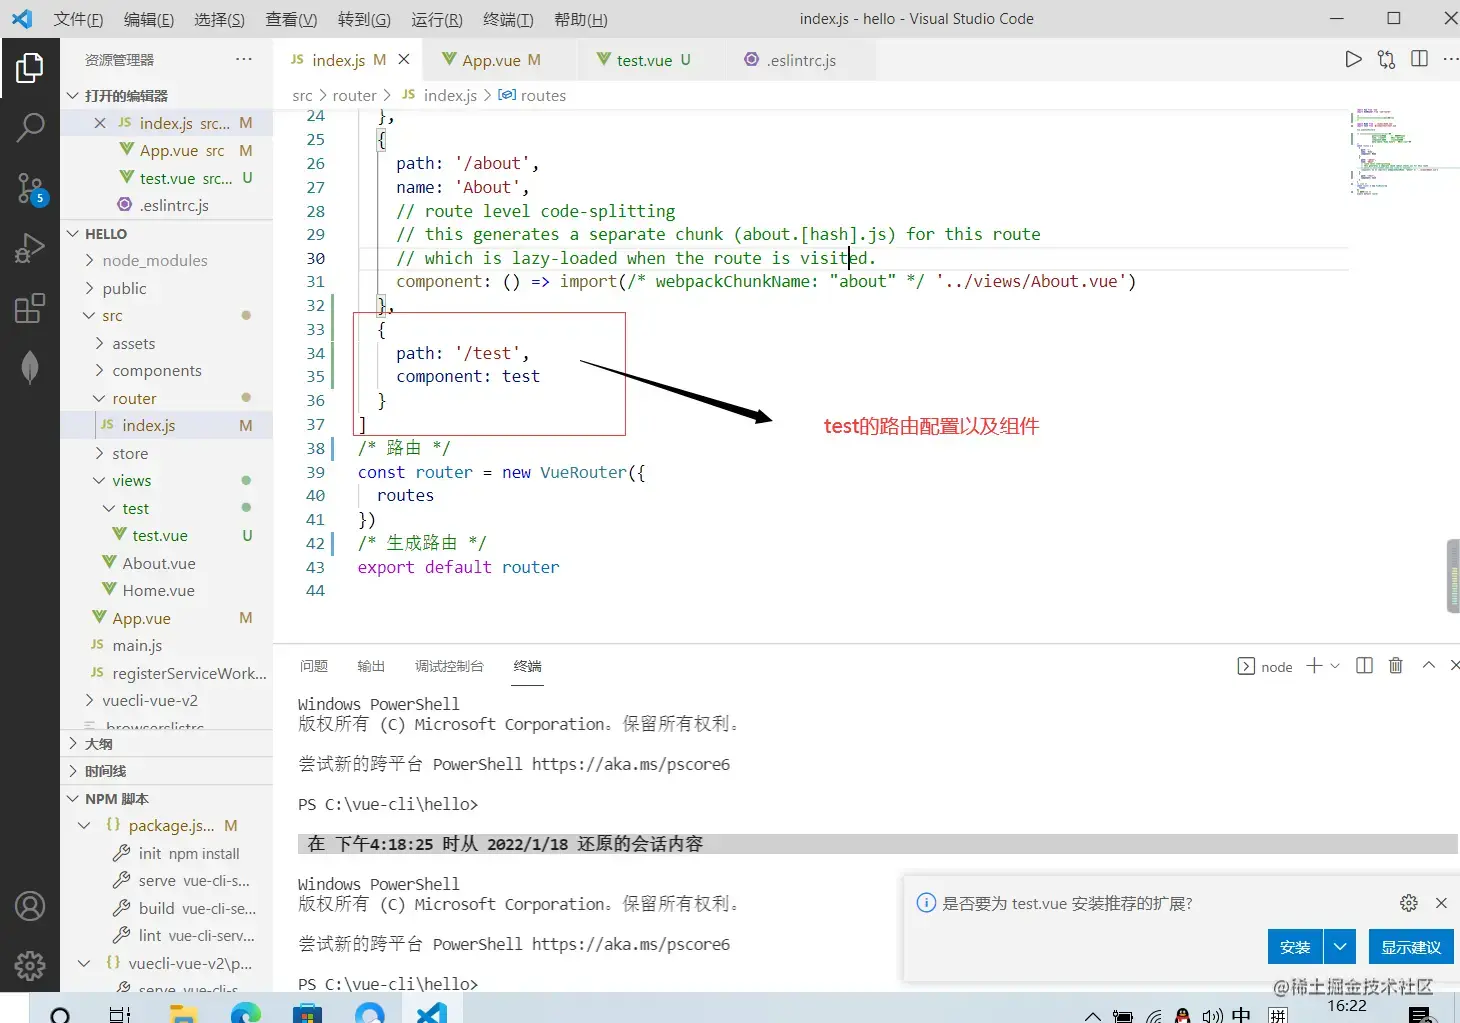Run the 'init npm install' script entry
The image size is (1460, 1023).
pos(166,854)
